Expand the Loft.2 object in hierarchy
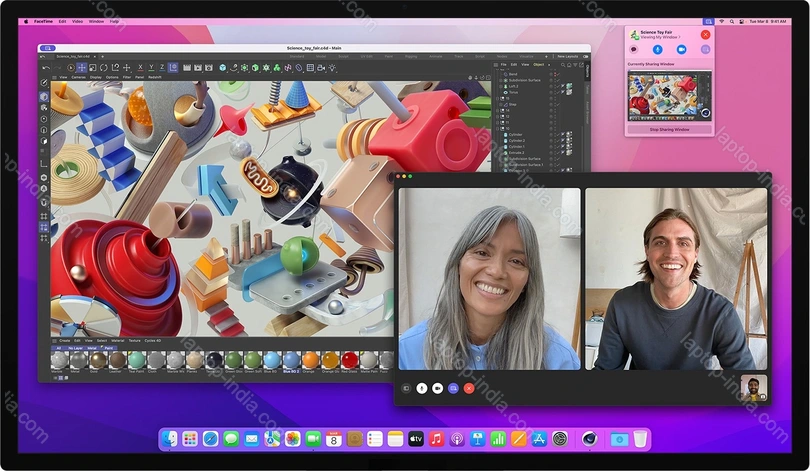This screenshot has width=810, height=471. coord(501,86)
